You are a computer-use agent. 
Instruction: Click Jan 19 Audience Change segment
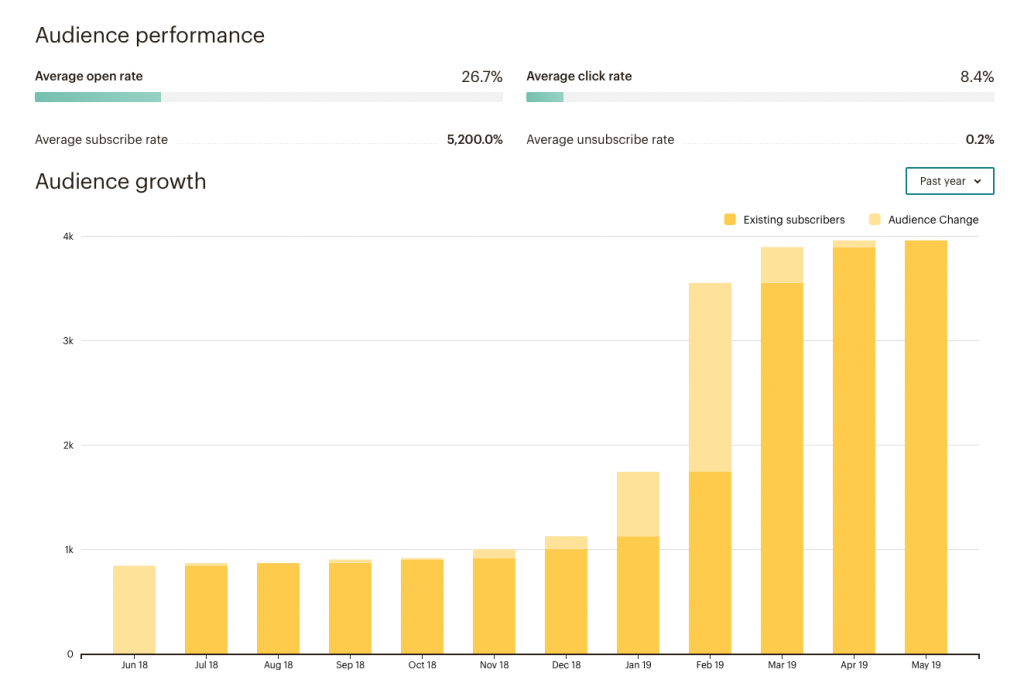tap(638, 504)
